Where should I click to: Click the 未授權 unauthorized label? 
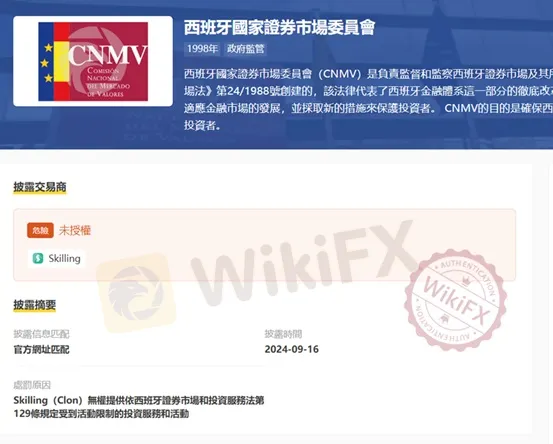pyautogui.click(x=75, y=230)
